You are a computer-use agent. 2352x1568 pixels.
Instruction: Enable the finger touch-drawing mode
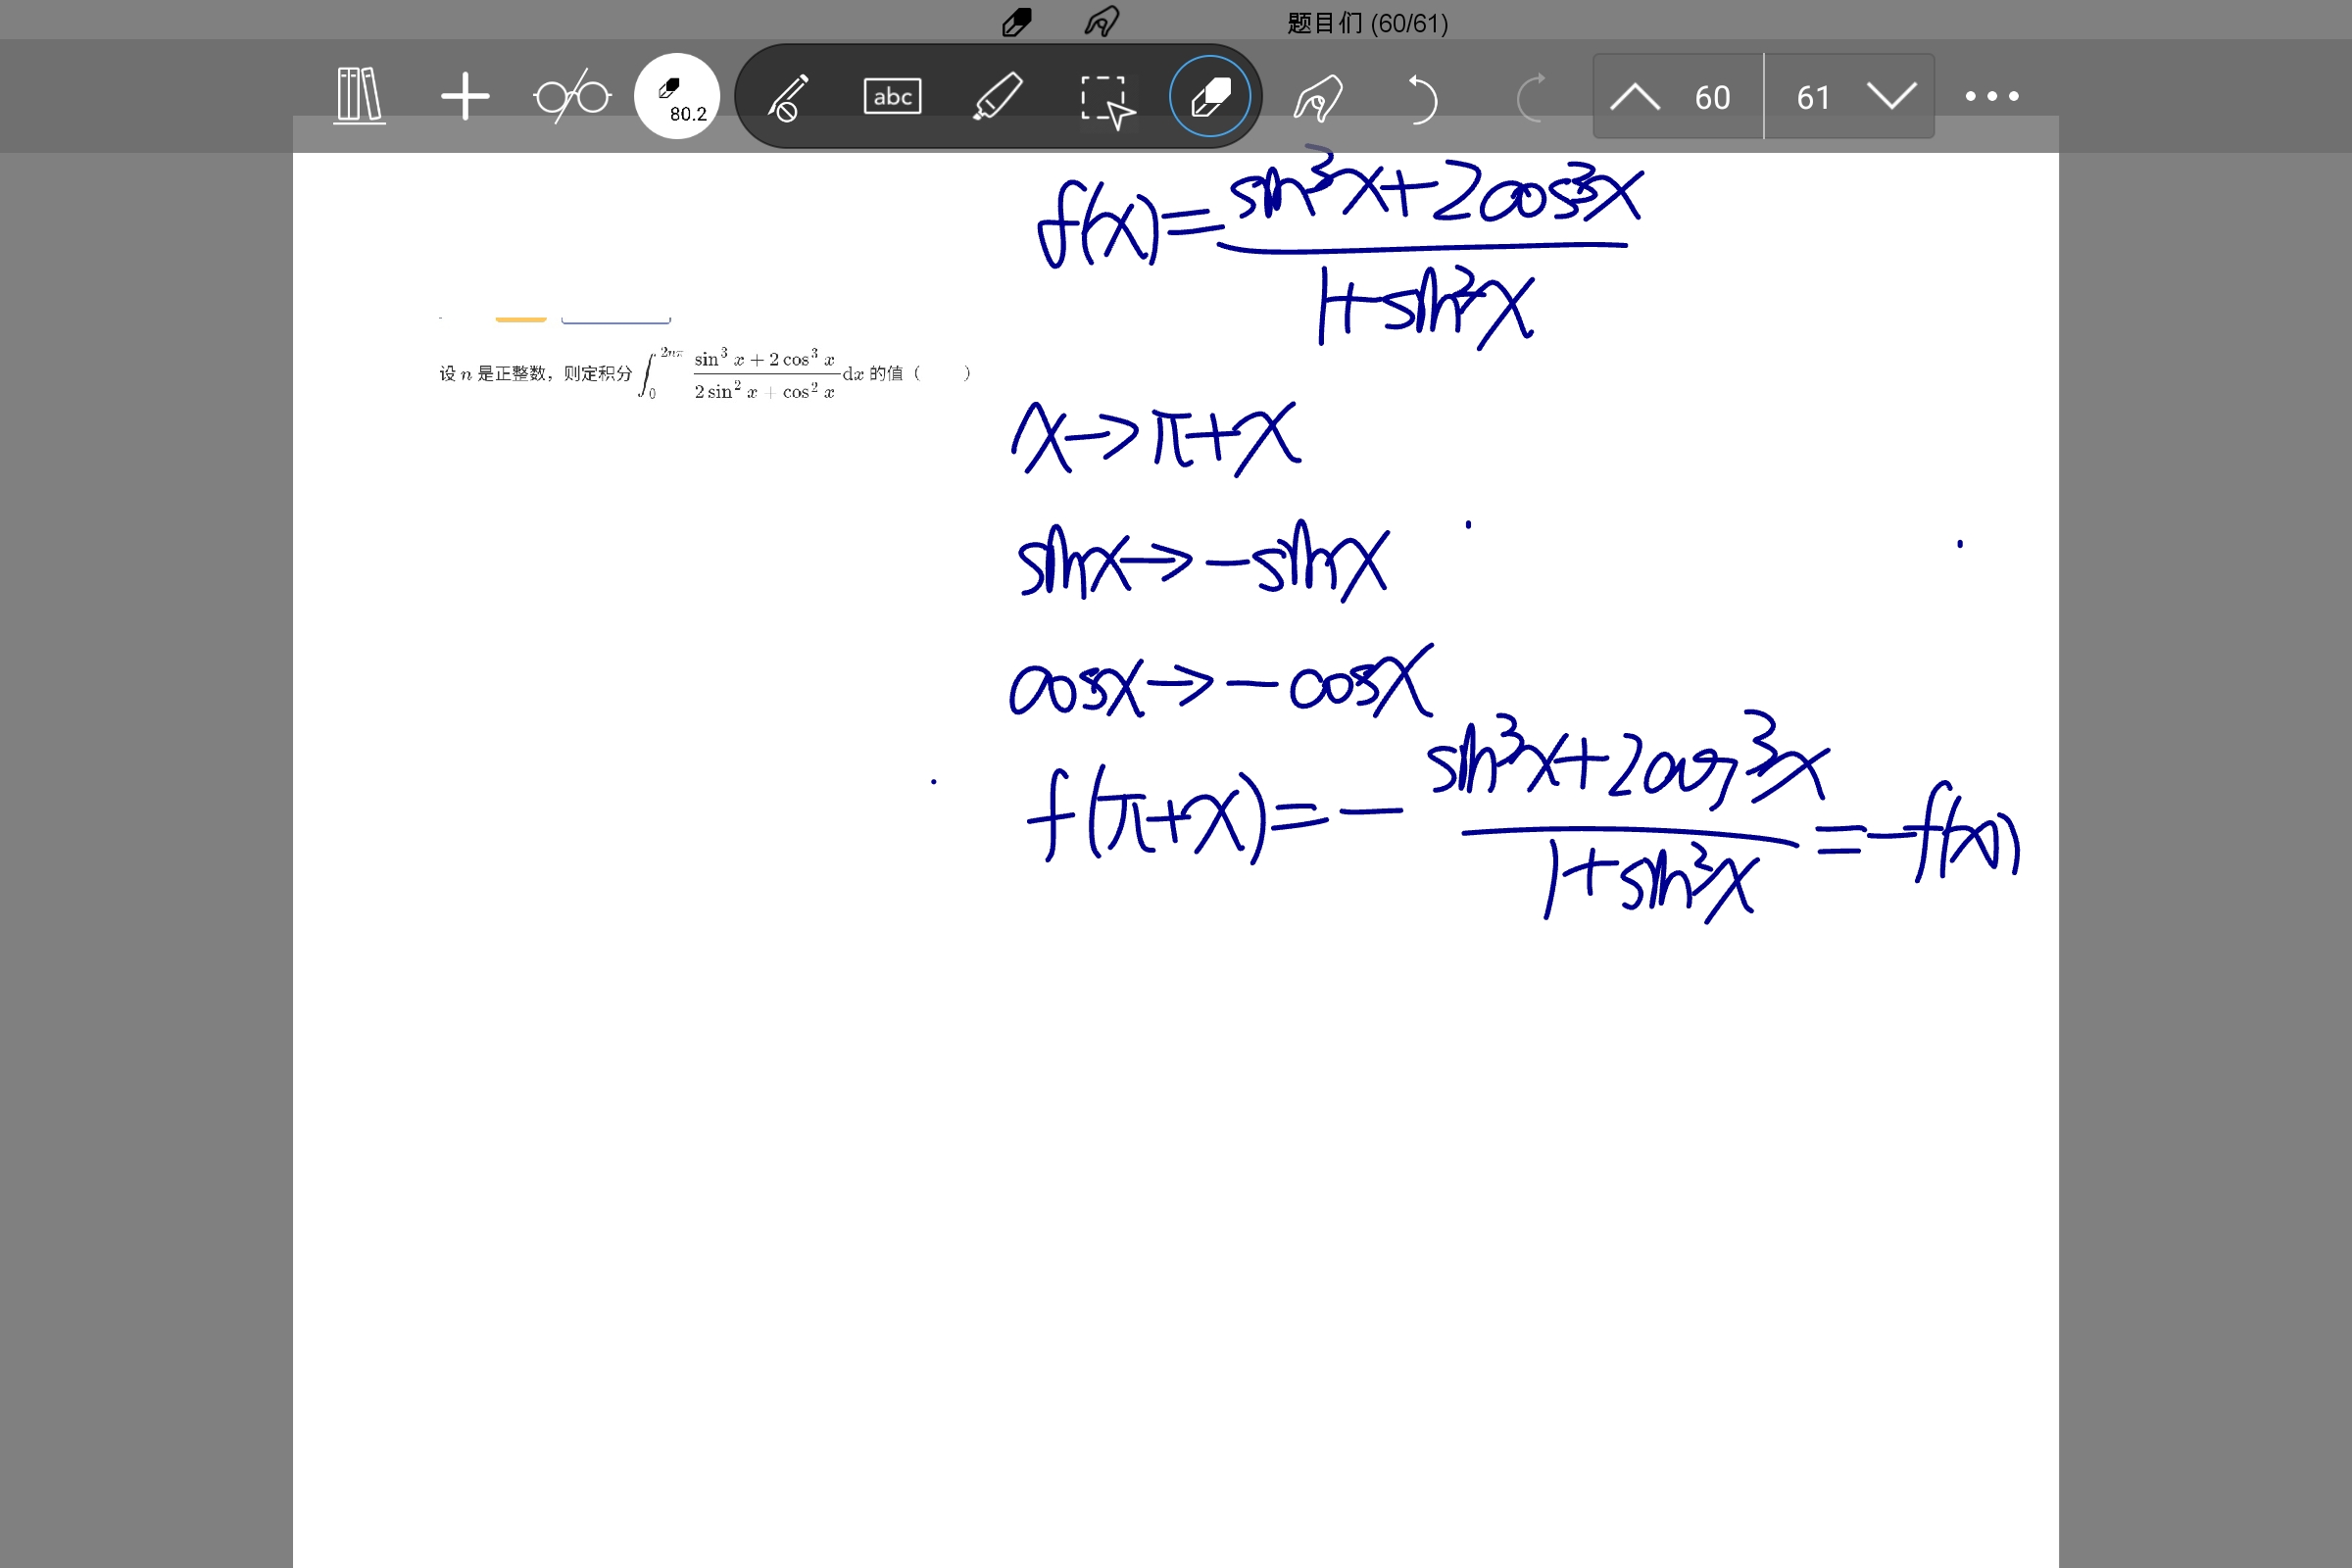click(x=1318, y=98)
